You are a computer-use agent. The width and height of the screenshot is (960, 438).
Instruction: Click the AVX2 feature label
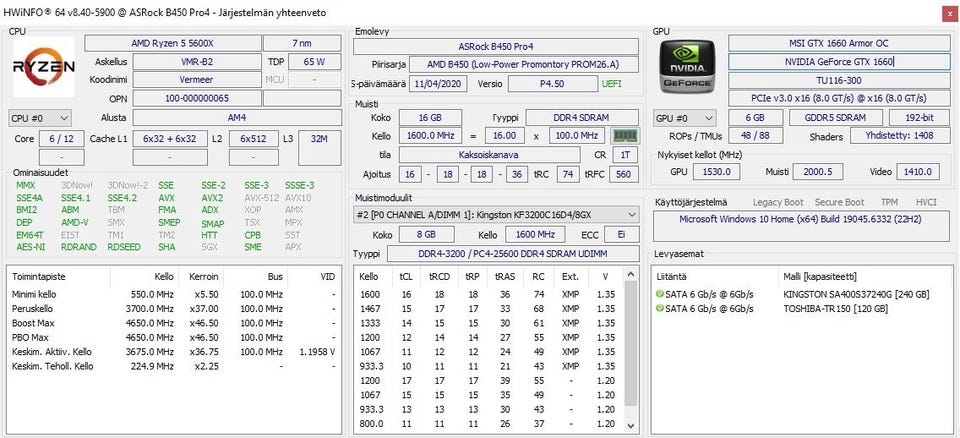[x=212, y=198]
